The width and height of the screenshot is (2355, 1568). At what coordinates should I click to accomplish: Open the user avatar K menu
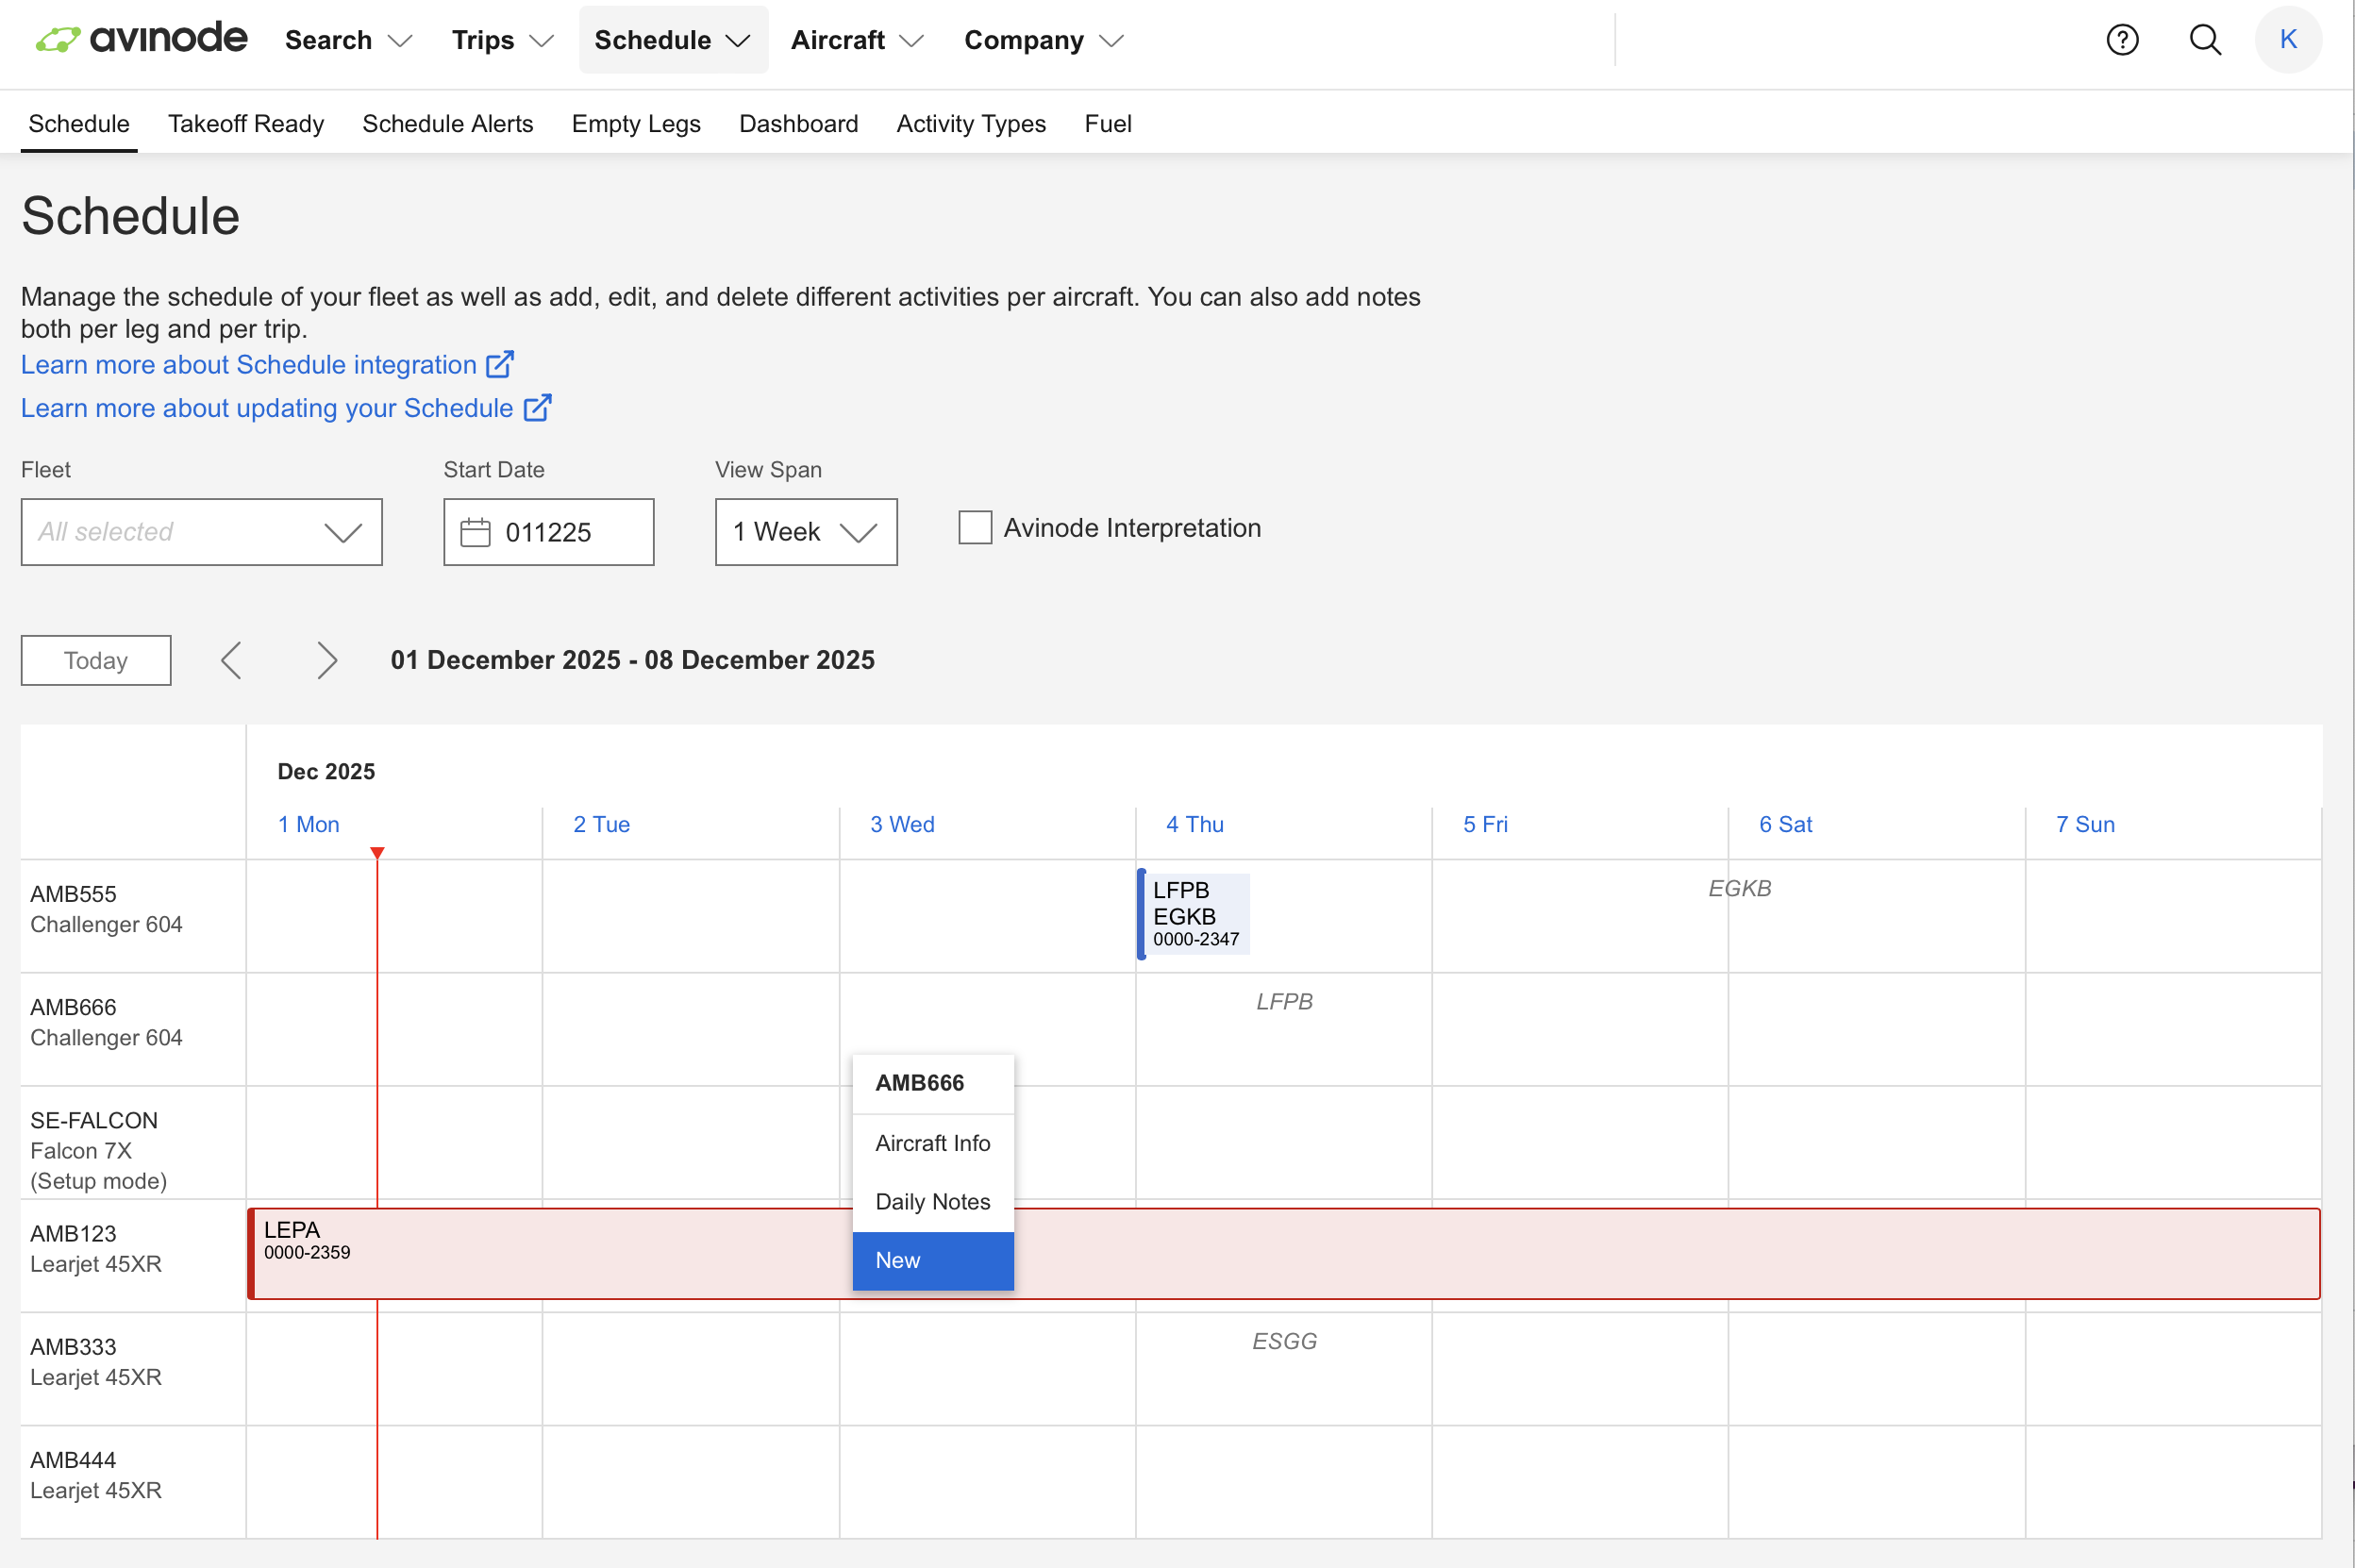tap(2290, 39)
